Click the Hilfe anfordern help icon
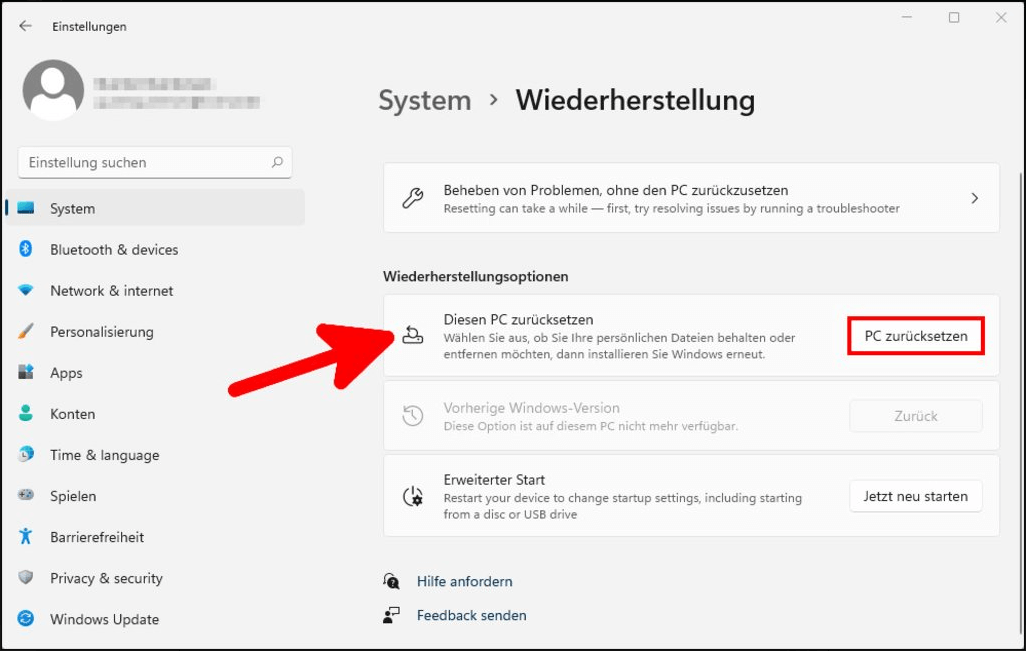 tap(391, 580)
